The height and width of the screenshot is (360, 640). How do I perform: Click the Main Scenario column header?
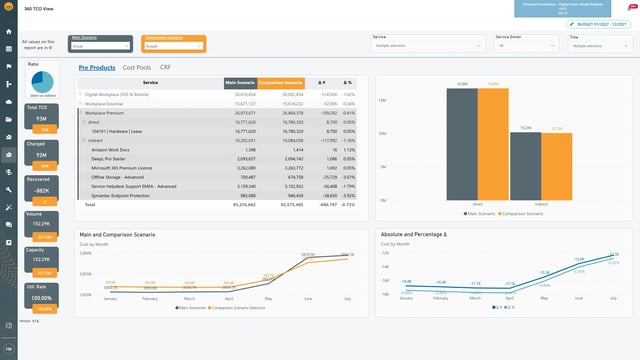coord(240,83)
